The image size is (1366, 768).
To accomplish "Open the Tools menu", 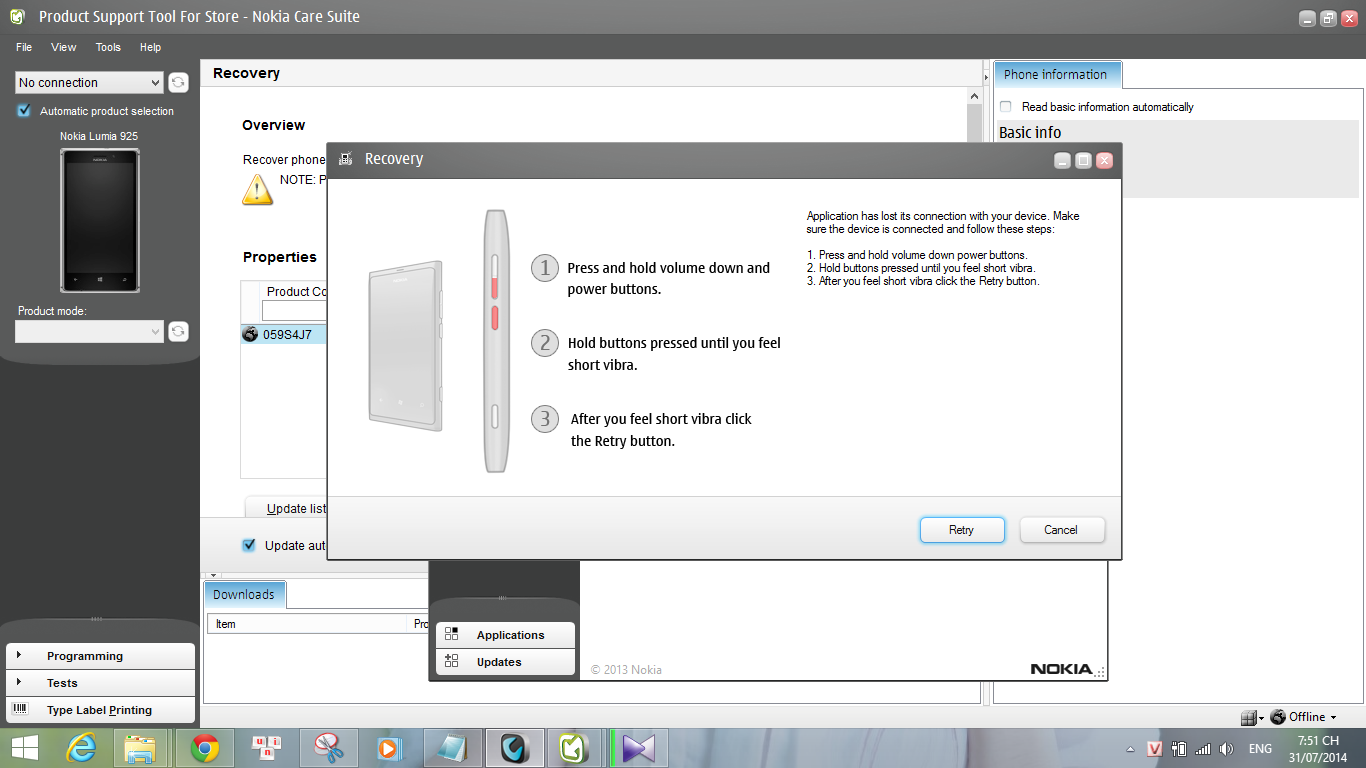I will point(108,47).
